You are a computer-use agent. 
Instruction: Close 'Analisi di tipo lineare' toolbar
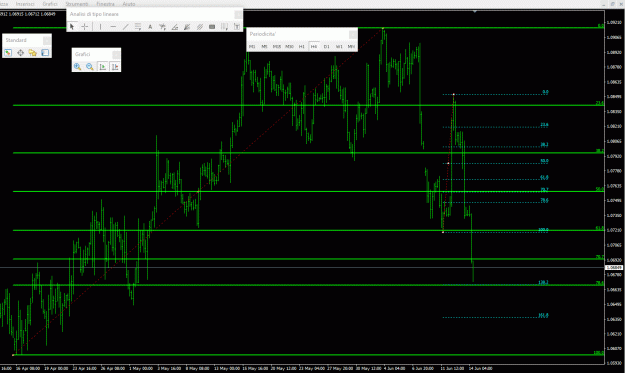[x=238, y=14]
